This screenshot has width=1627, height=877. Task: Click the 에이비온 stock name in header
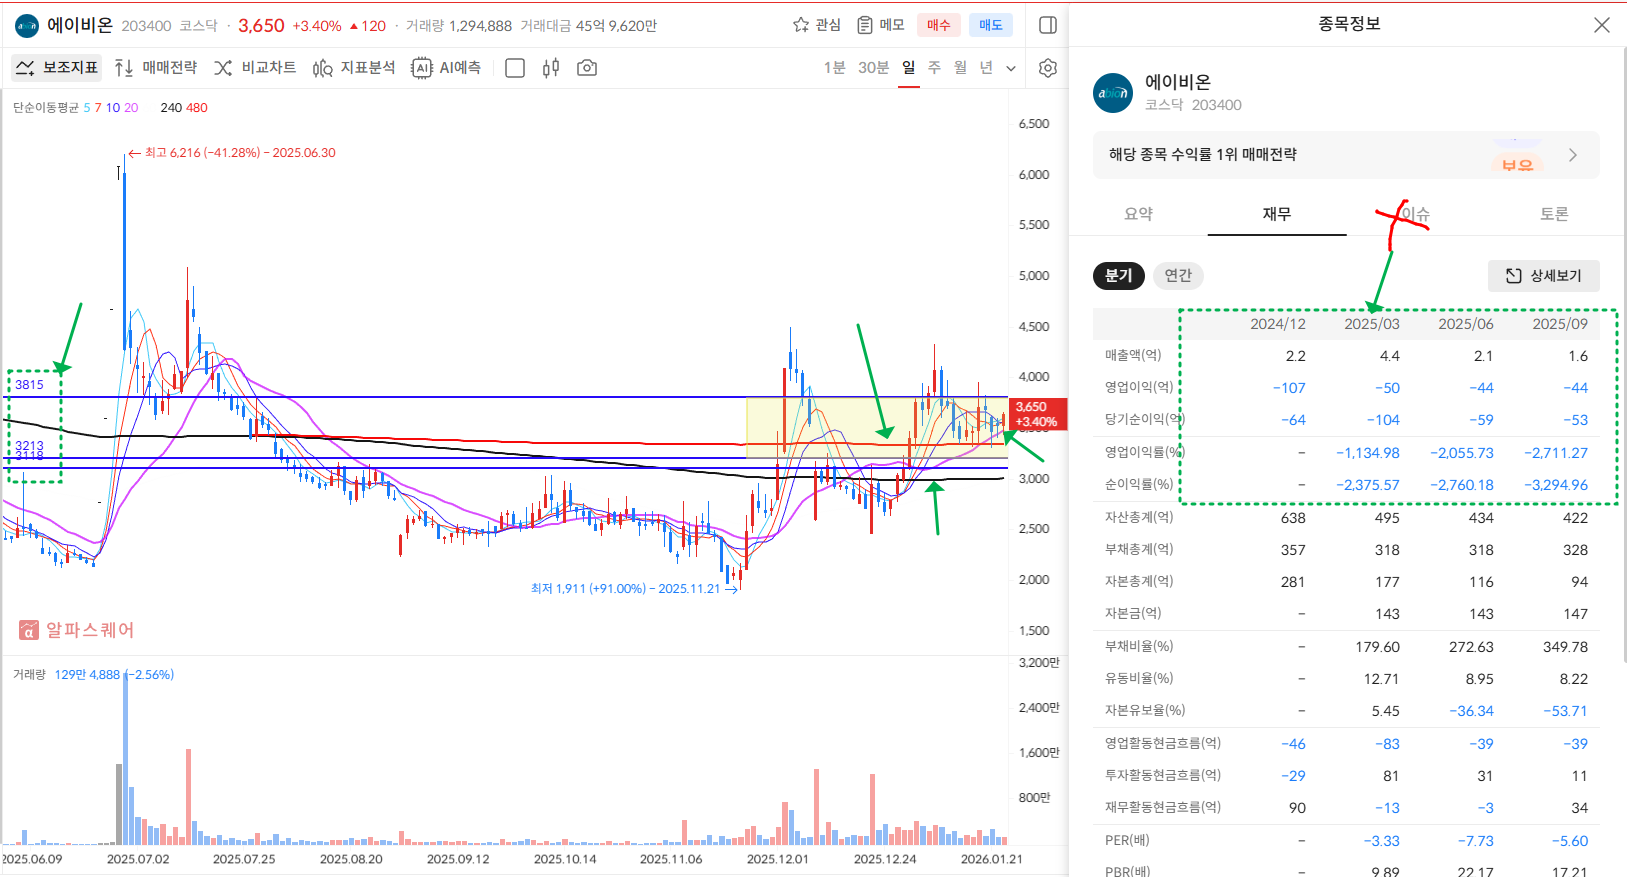point(80,25)
